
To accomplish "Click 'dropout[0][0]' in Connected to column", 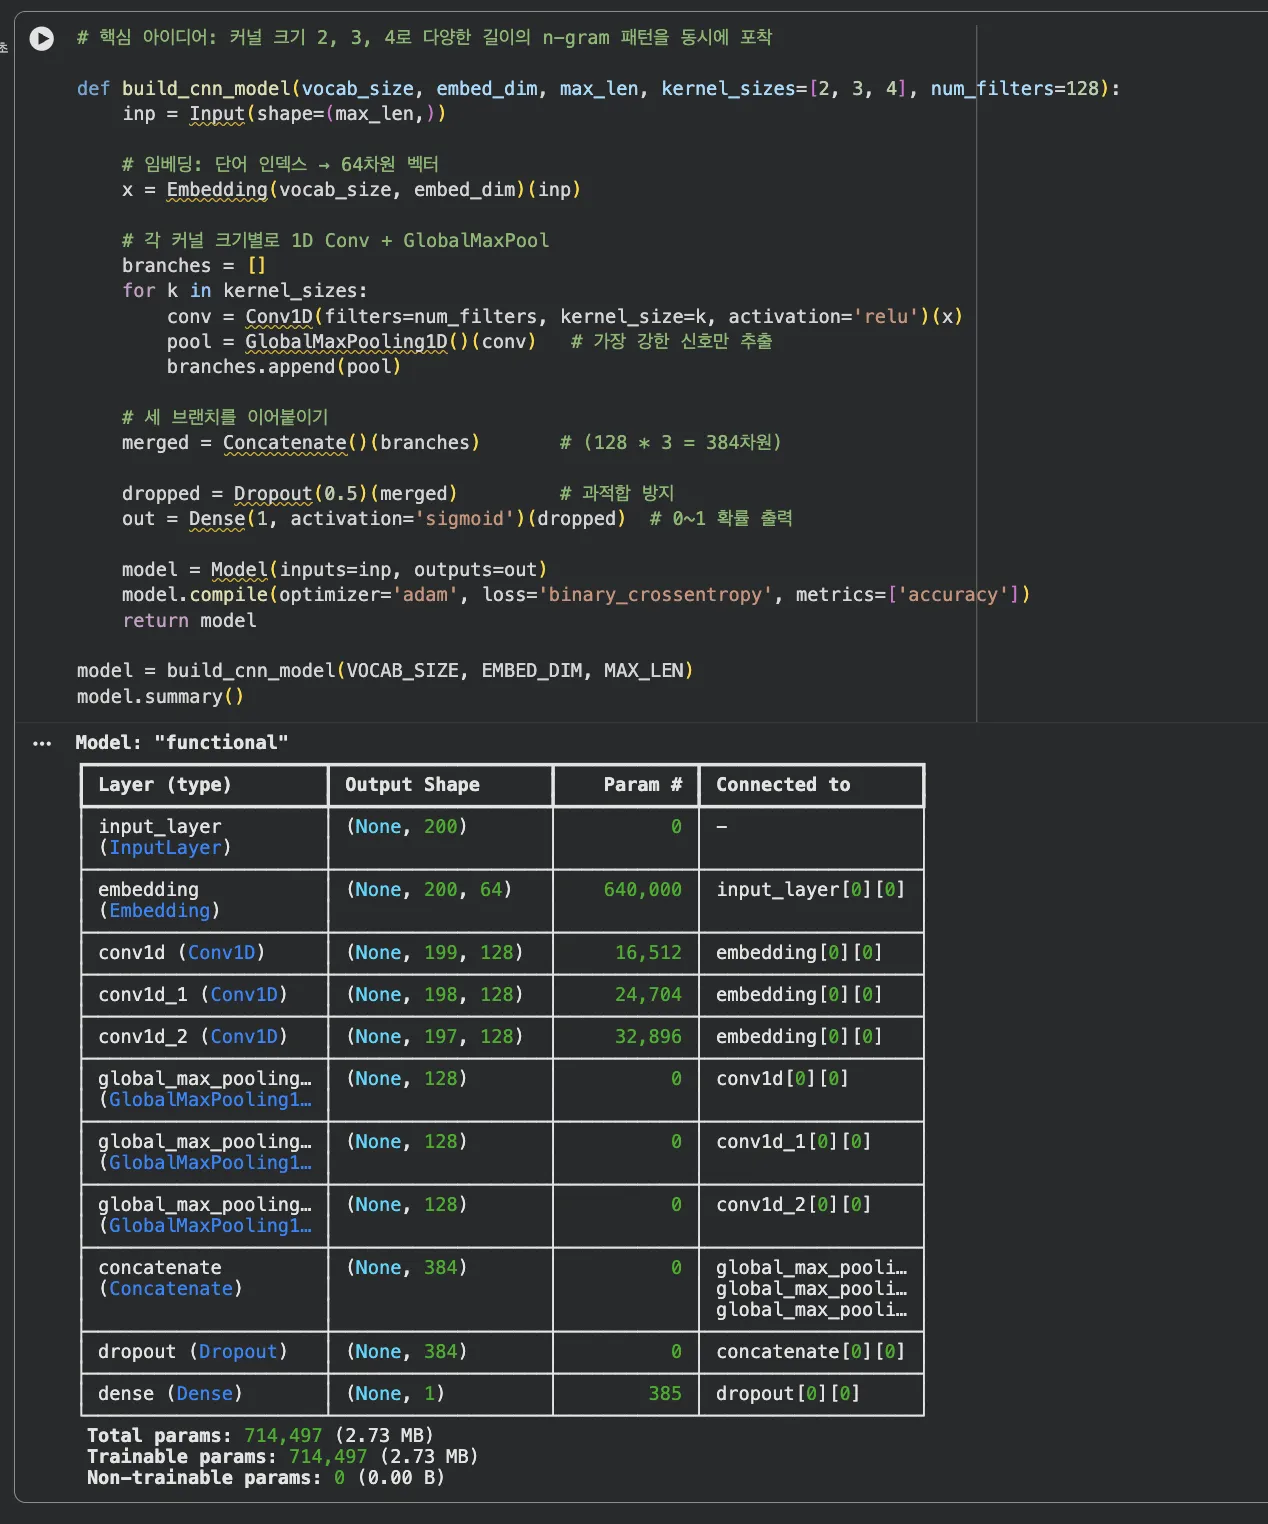I will tap(788, 1394).
